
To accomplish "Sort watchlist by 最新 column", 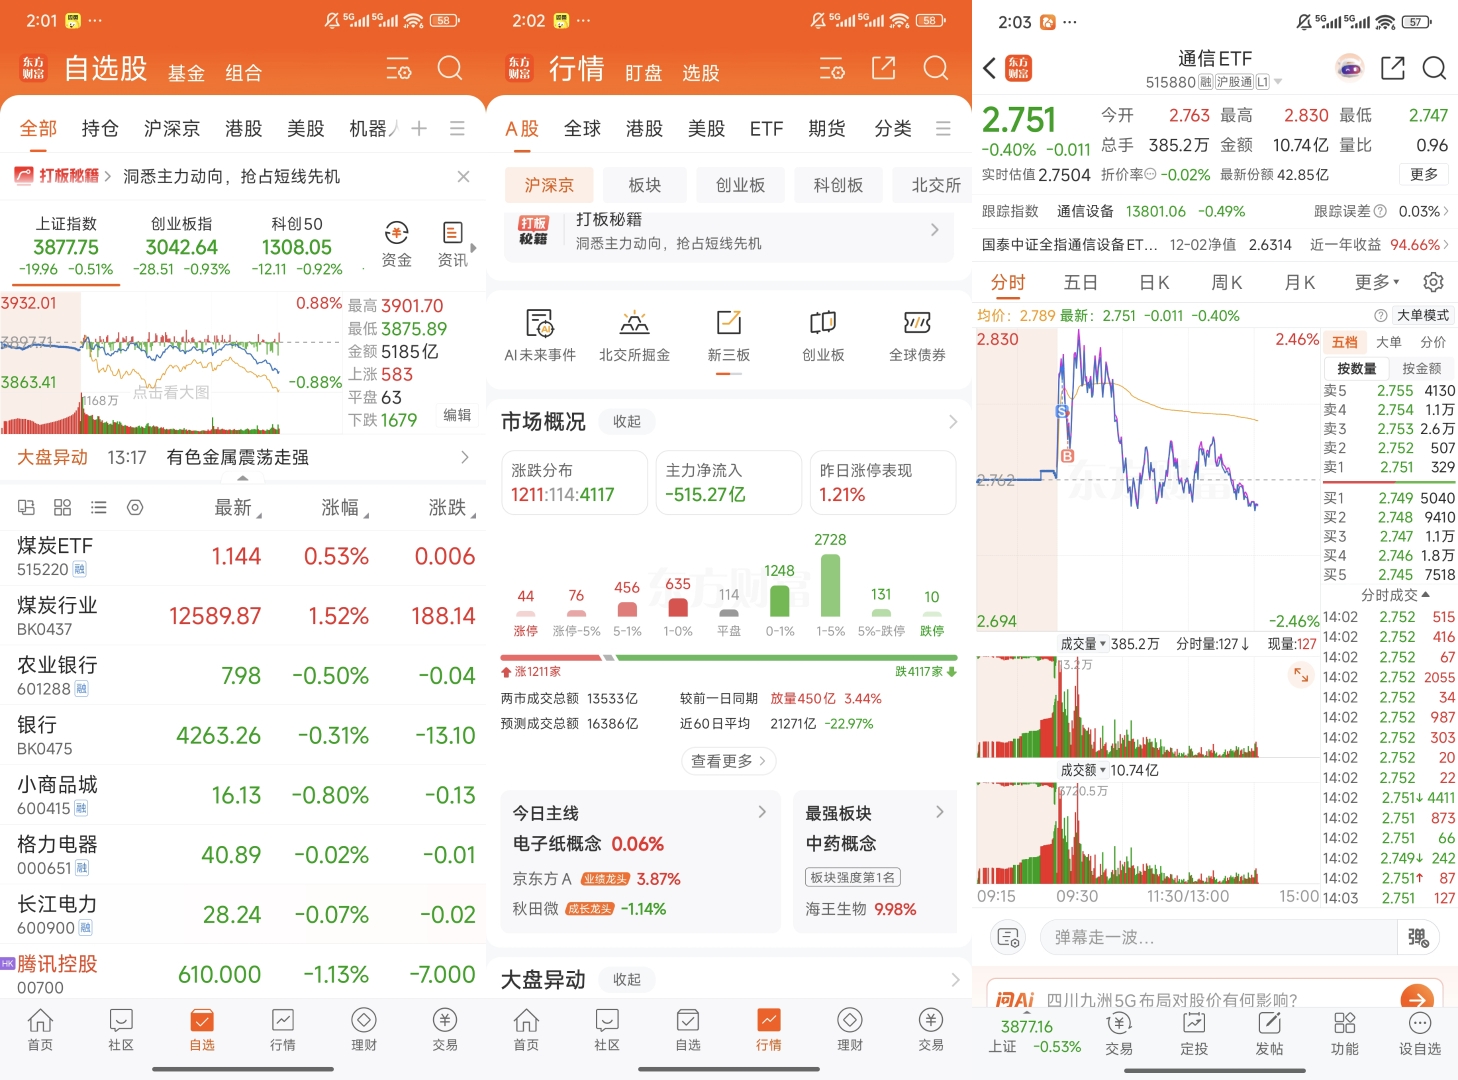I will click(237, 508).
